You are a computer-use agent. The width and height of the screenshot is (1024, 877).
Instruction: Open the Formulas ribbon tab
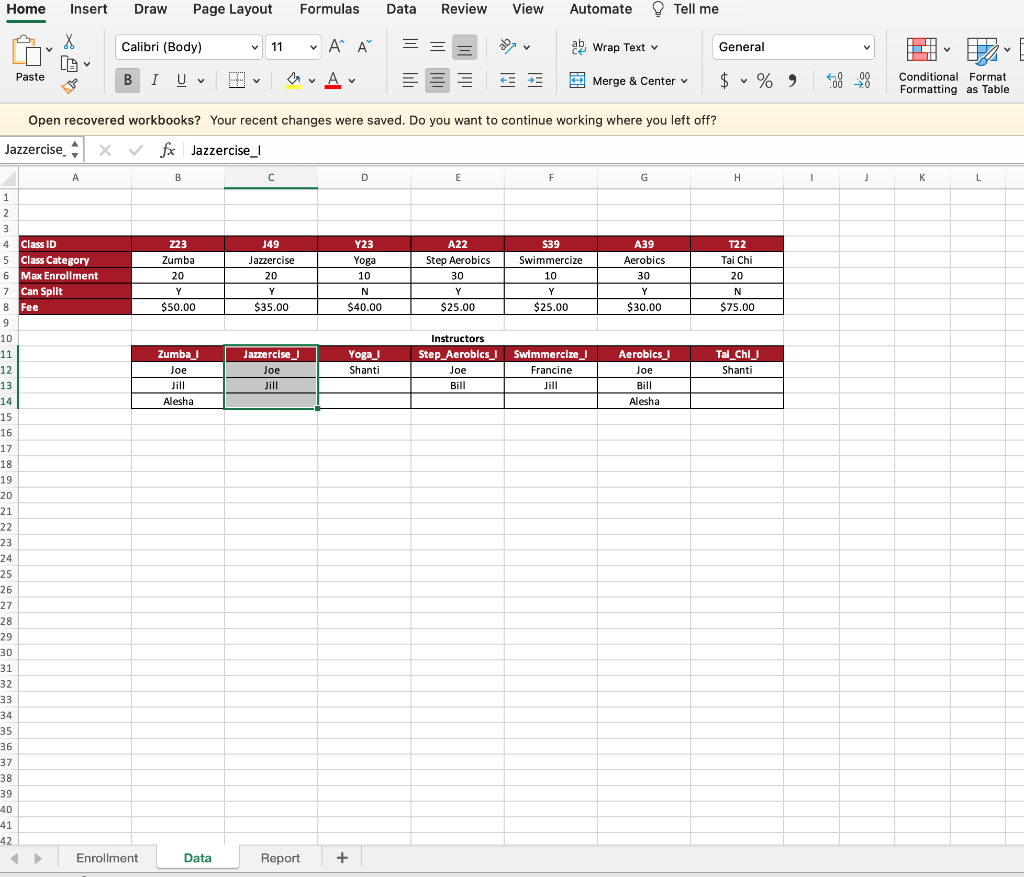[x=329, y=9]
